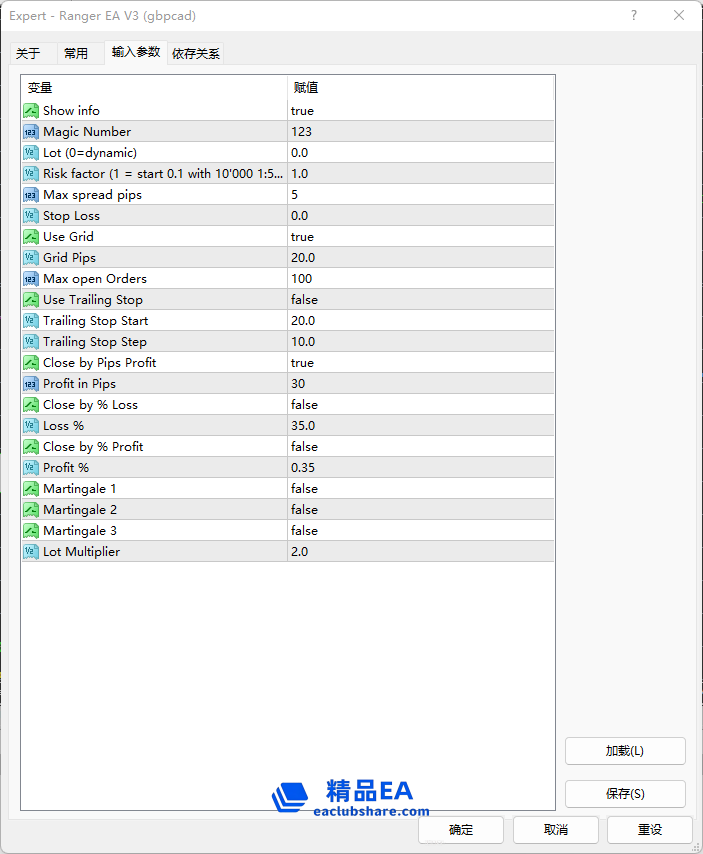Select the Use Trailing Stop false value
Image resolution: width=703 pixels, height=854 pixels.
coord(420,300)
